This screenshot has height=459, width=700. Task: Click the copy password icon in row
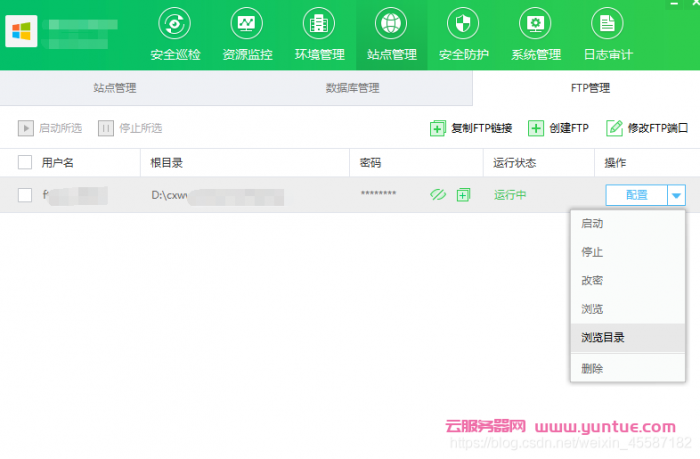click(x=463, y=195)
